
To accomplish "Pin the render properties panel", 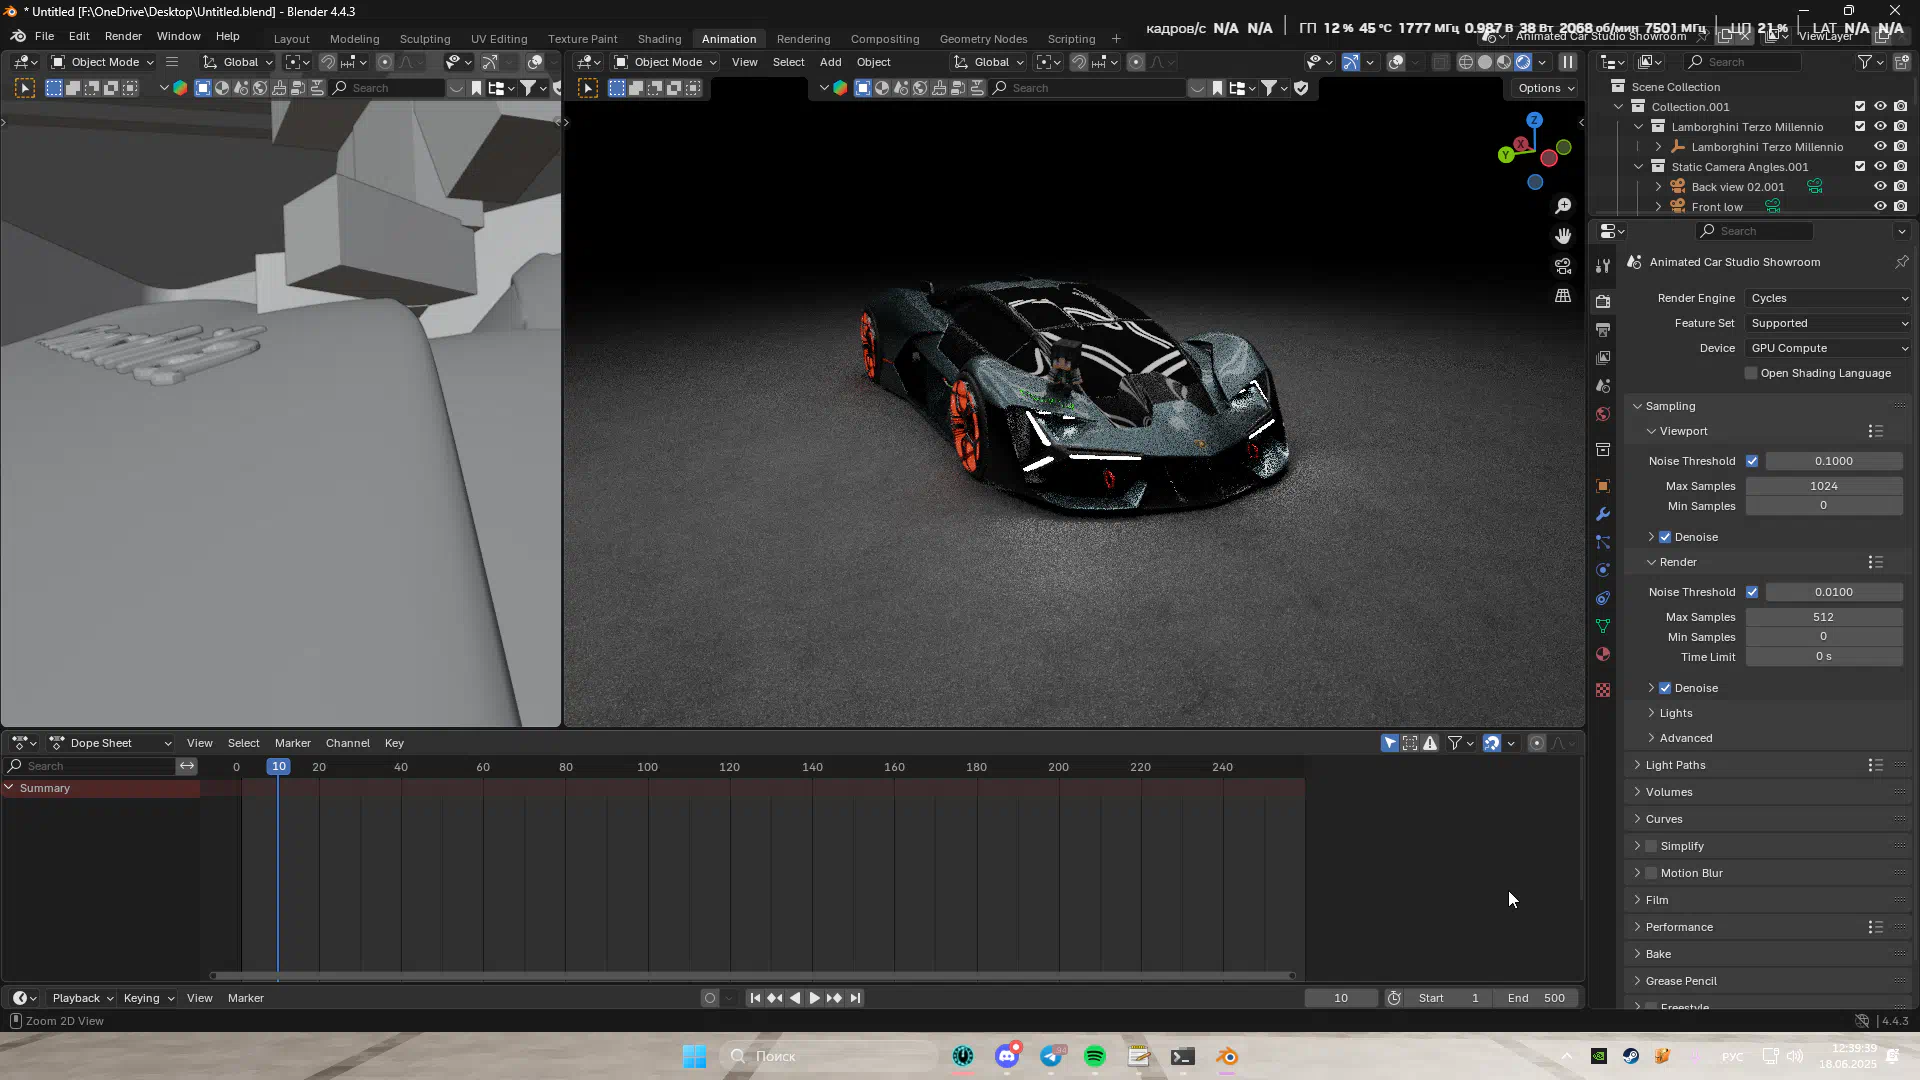I will click(x=1901, y=262).
